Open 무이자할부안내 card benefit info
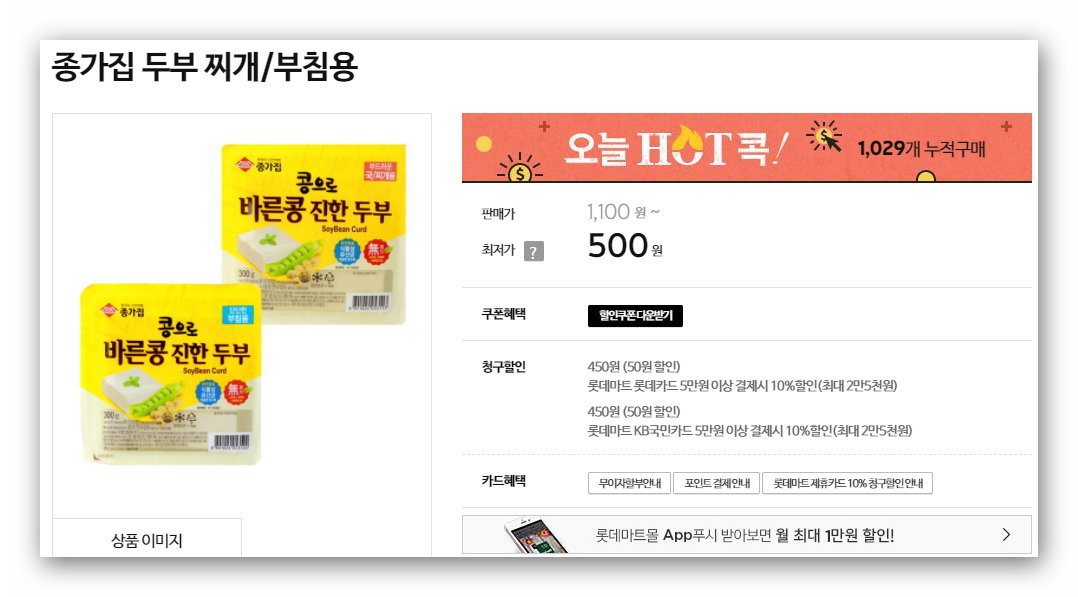The width and height of the screenshot is (1078, 597). [x=630, y=483]
